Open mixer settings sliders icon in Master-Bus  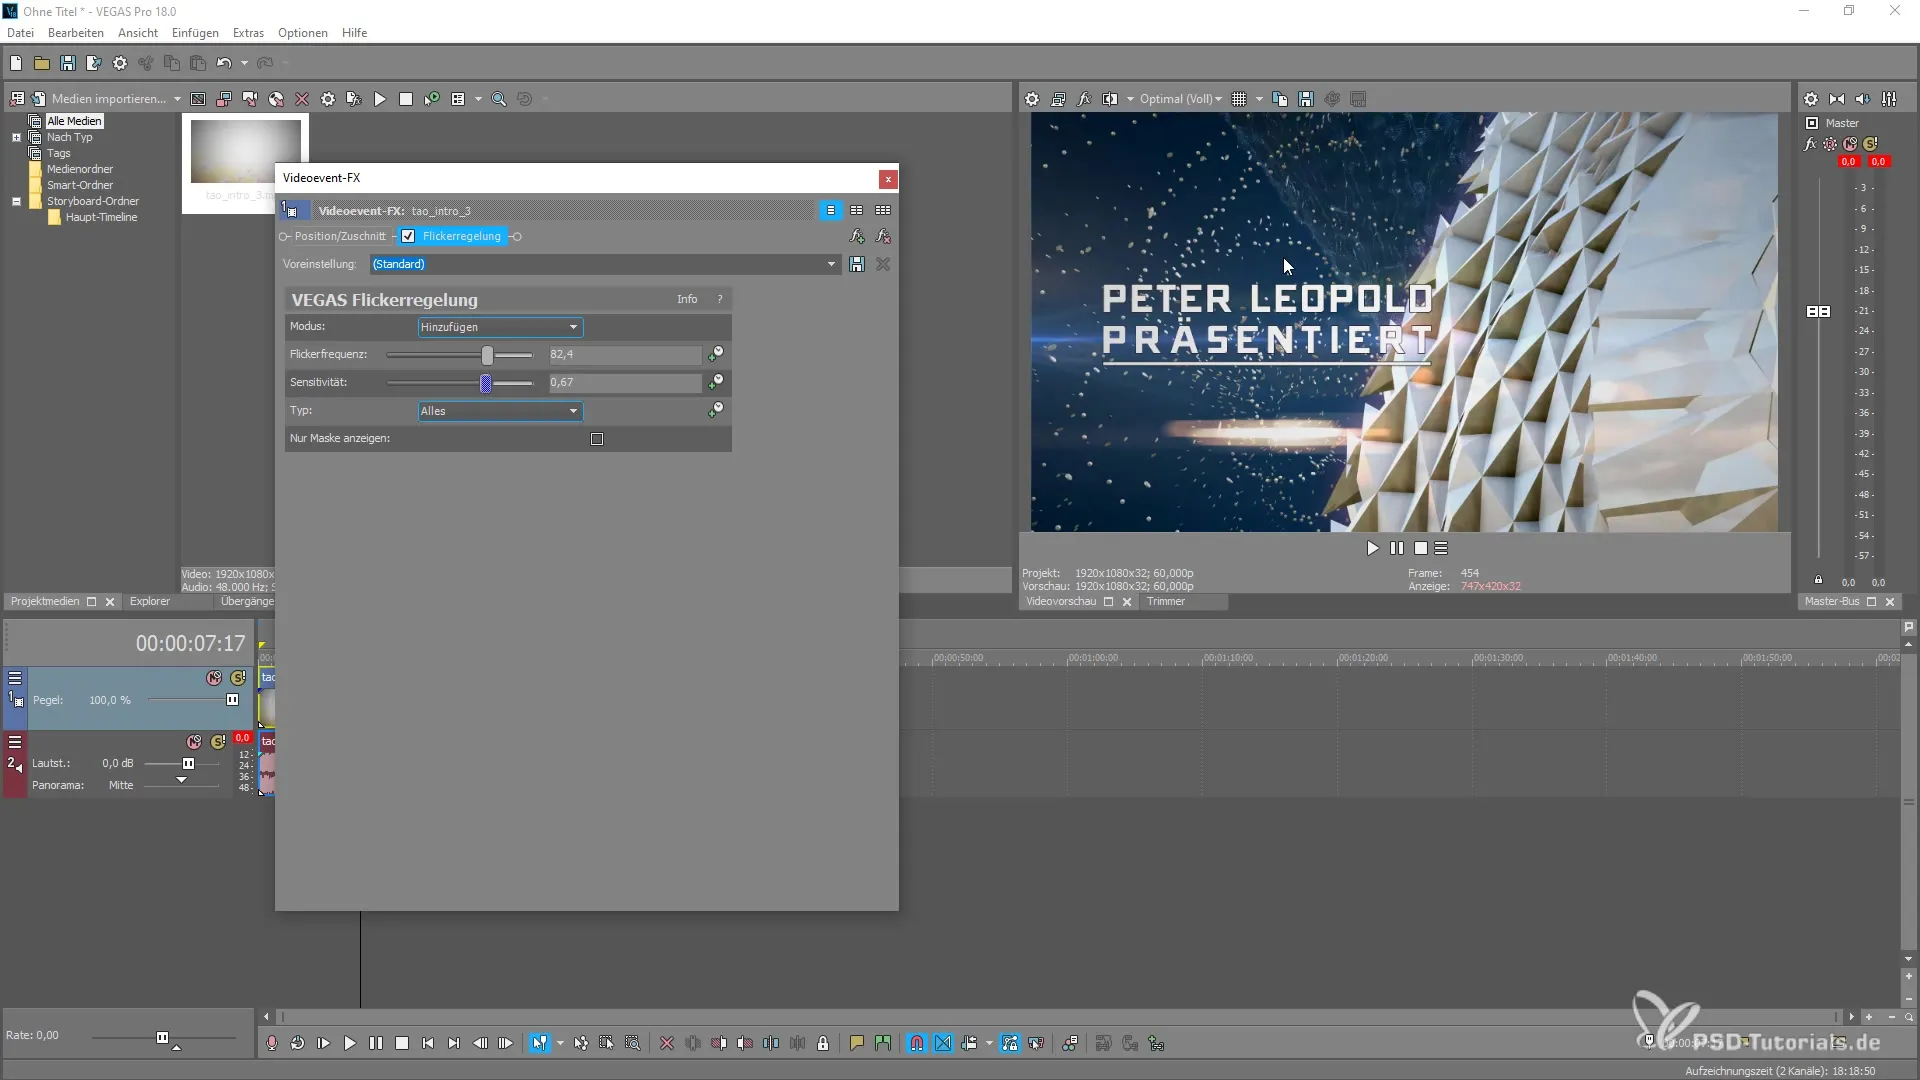pos(1889,99)
